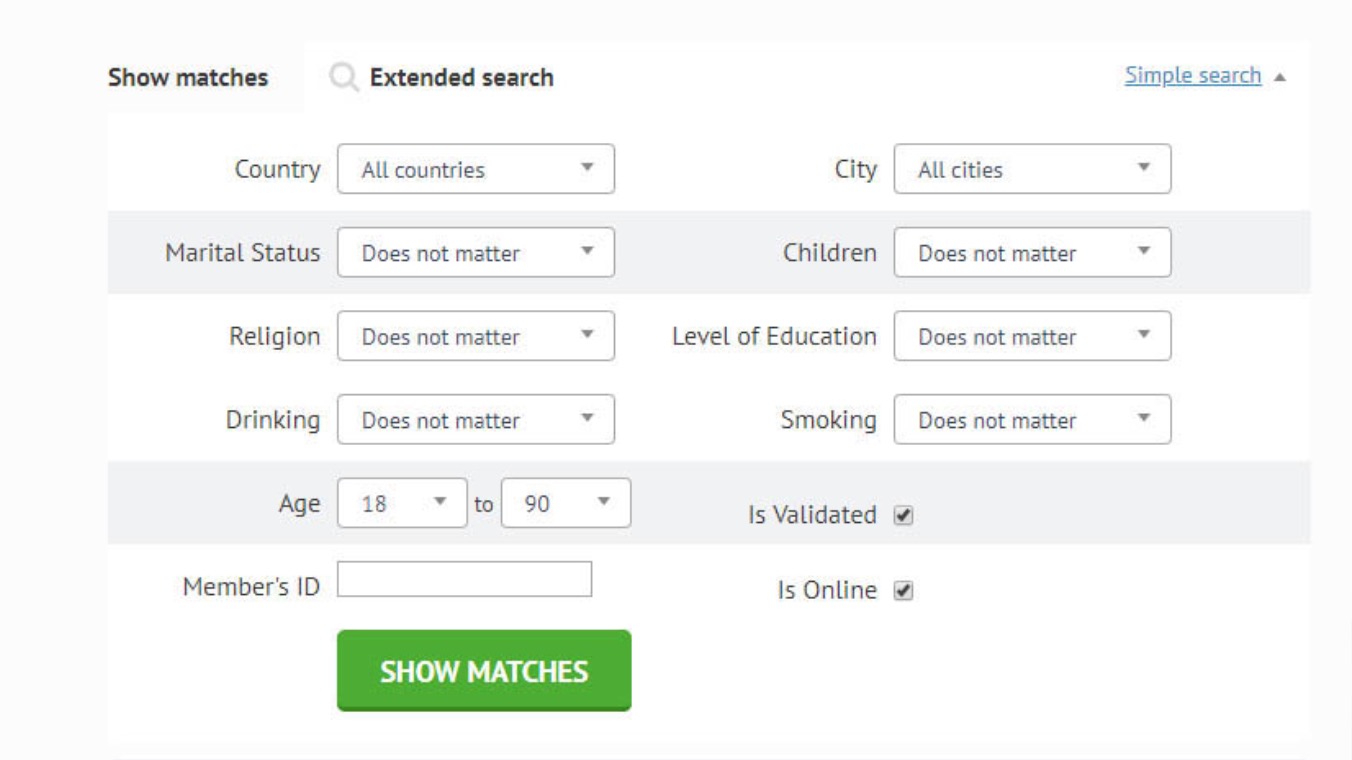The height and width of the screenshot is (760, 1352).
Task: Open the Country dropdown
Action: click(x=476, y=169)
